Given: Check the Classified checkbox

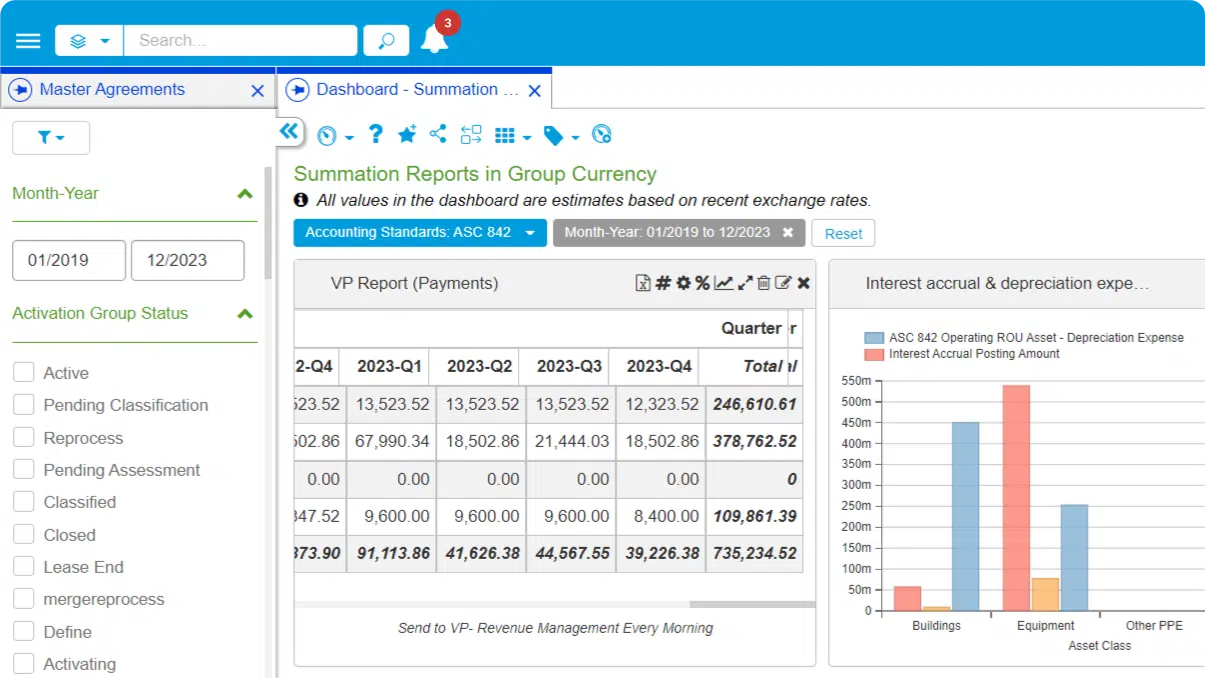Looking at the screenshot, I should (x=24, y=502).
